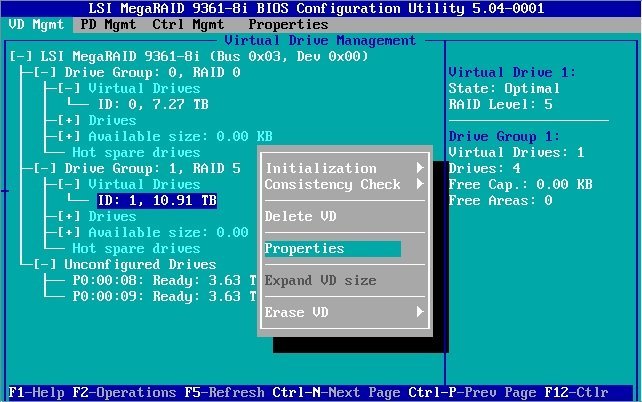Select Hot spare drives under Drive Group 0
The image size is (642, 402).
[136, 152]
